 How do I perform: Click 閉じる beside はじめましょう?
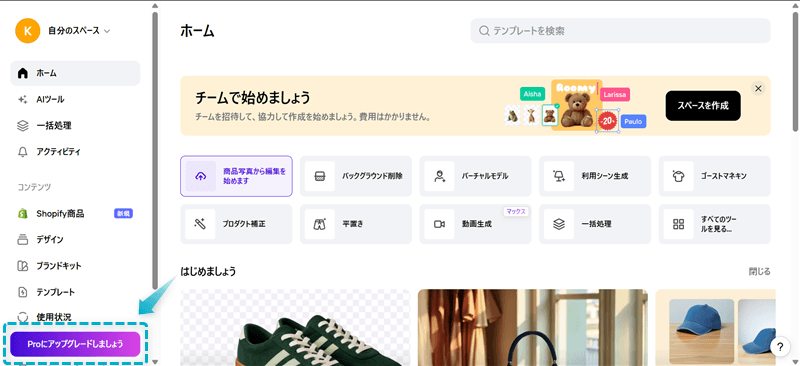(760, 272)
